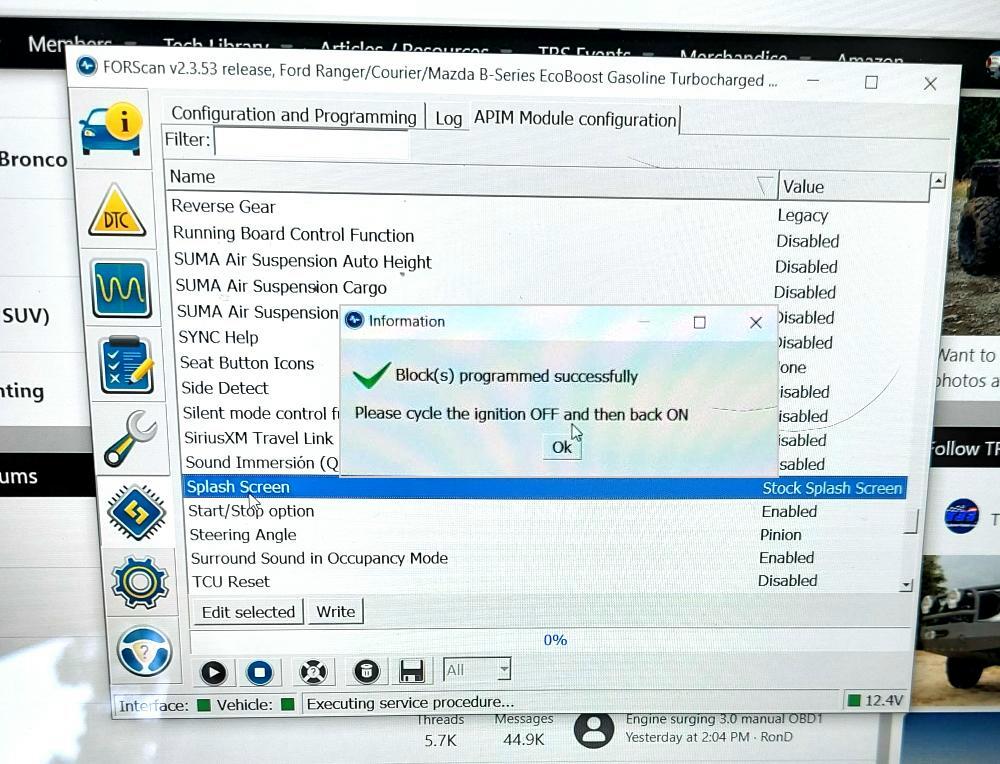Image resolution: width=1000 pixels, height=764 pixels.
Task: Click the stop button in bottom toolbar
Action: (260, 672)
